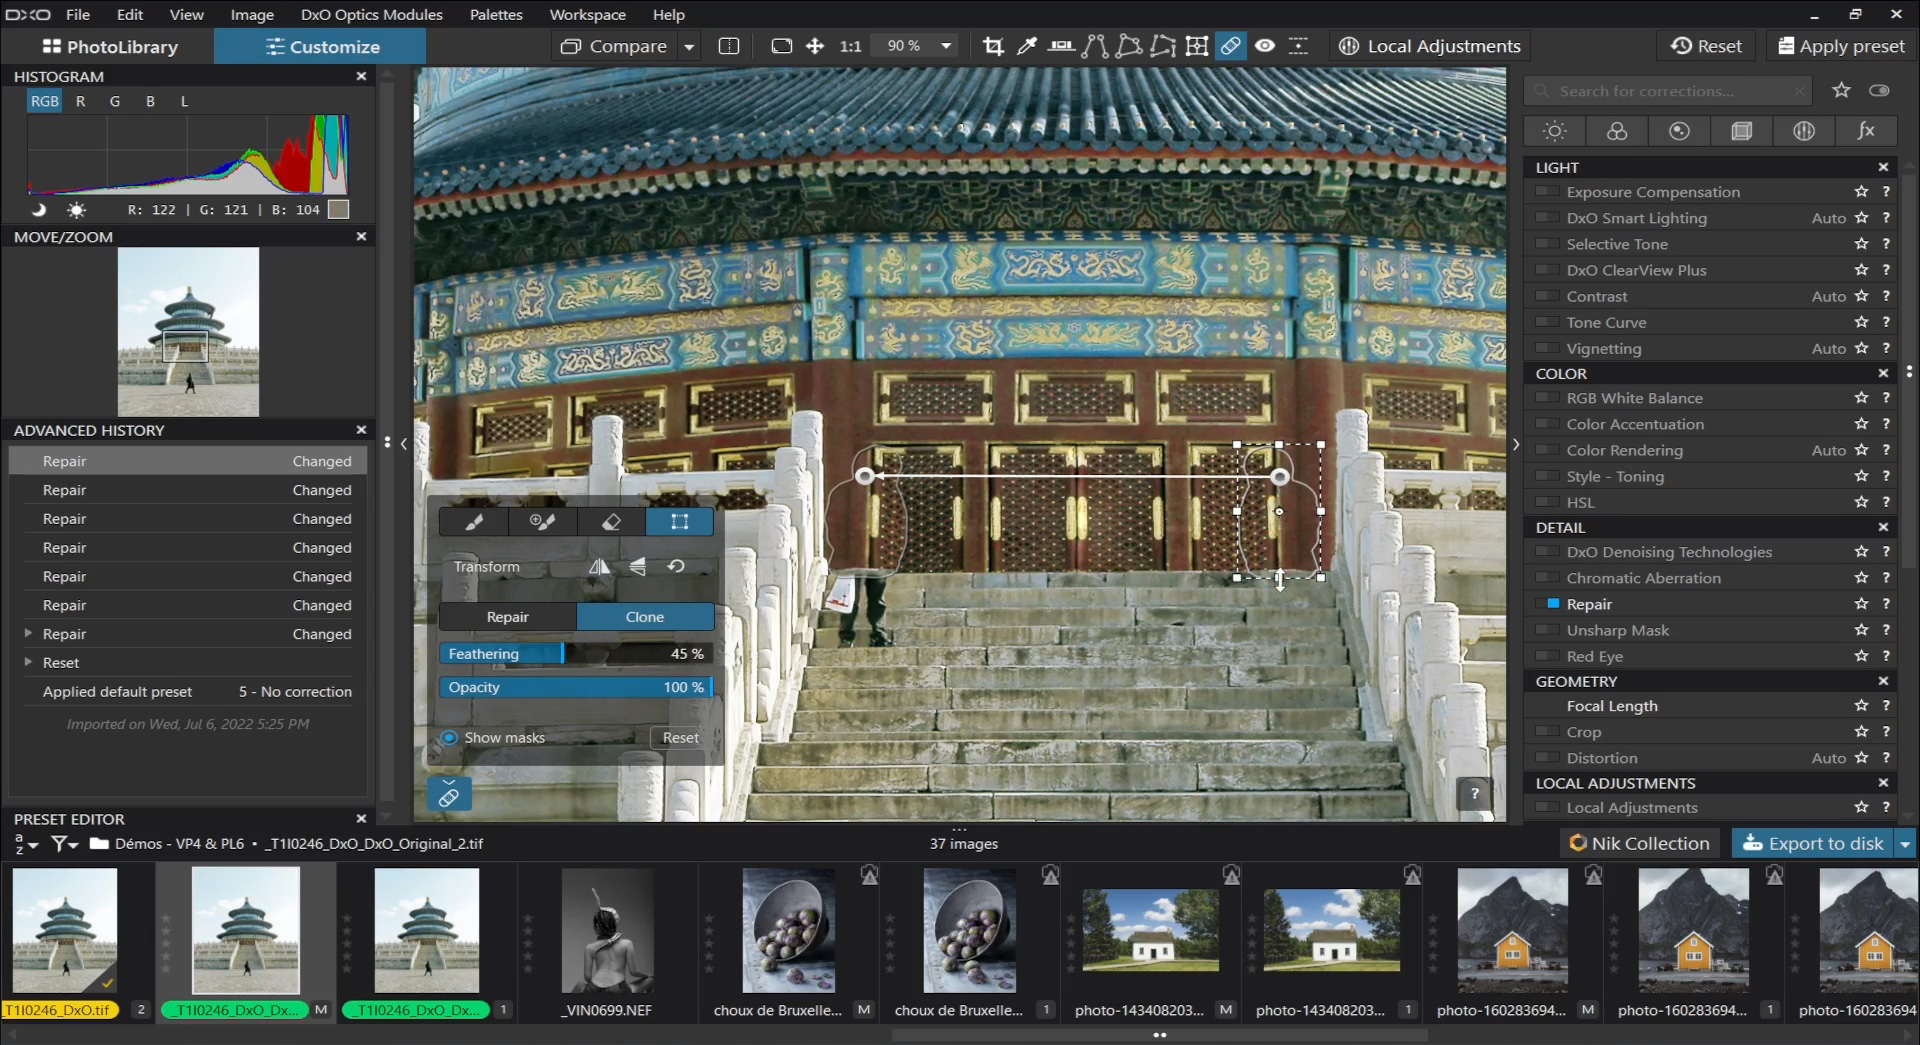Set zoom to 1:1
This screenshot has width=1920, height=1045.
click(x=850, y=46)
